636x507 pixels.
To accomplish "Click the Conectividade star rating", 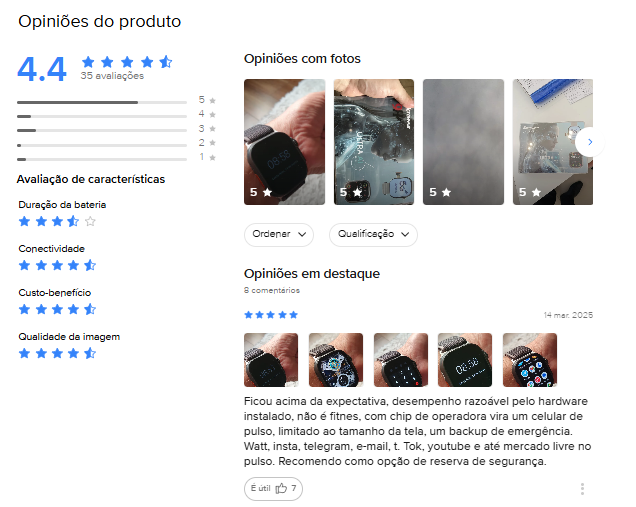I will [x=57, y=265].
